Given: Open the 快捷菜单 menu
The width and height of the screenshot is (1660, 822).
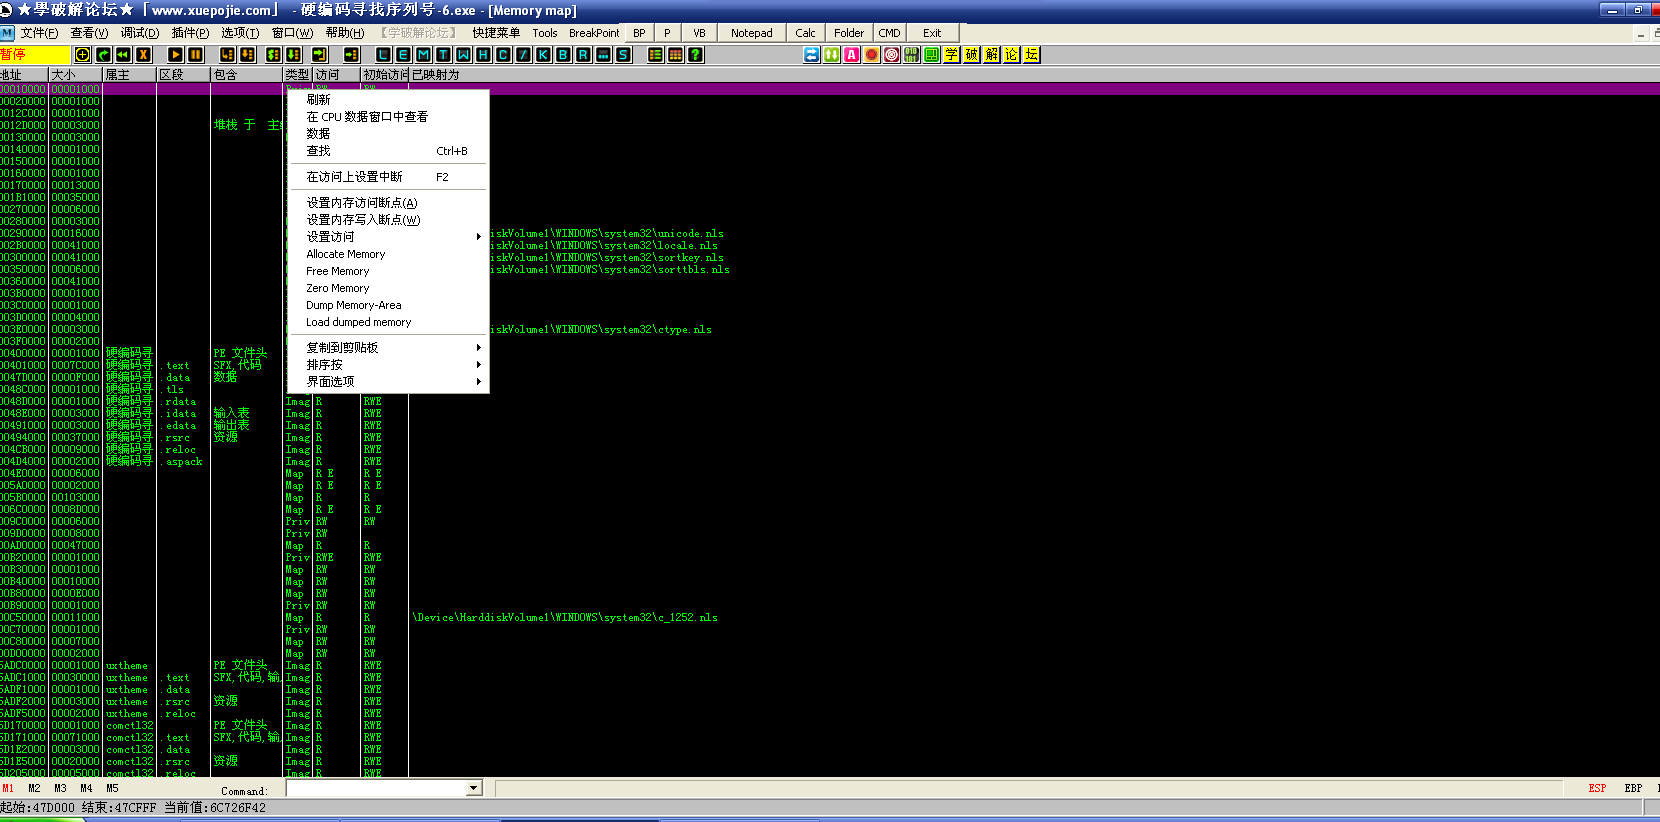Looking at the screenshot, I should pos(496,33).
